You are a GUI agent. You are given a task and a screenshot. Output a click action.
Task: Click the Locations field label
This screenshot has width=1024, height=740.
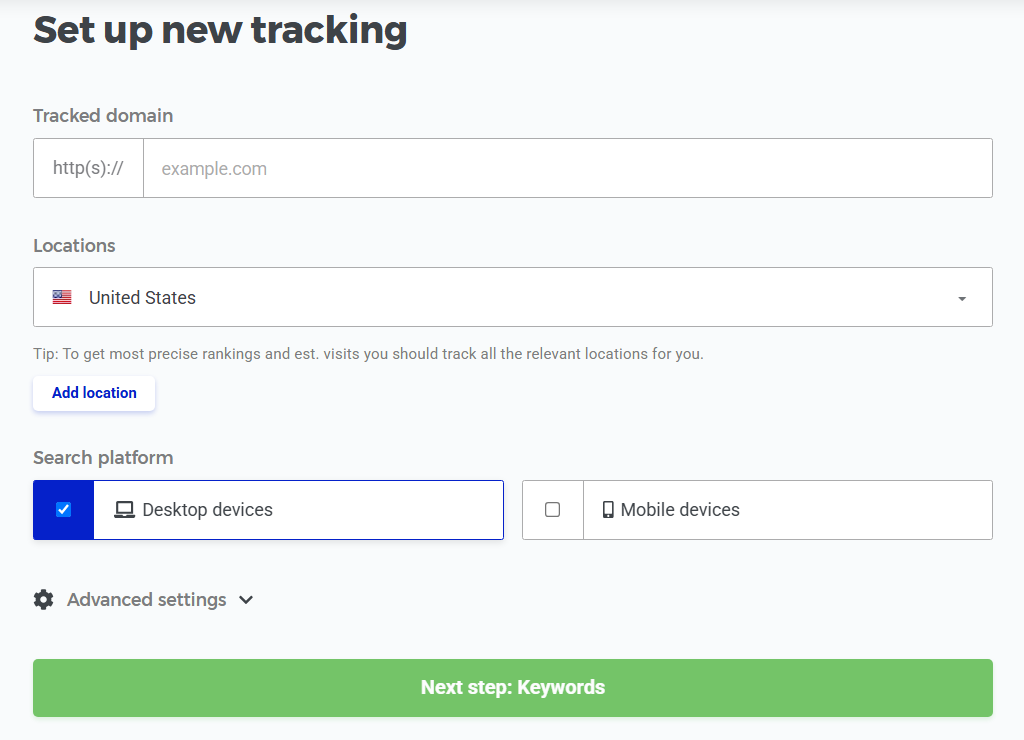74,246
